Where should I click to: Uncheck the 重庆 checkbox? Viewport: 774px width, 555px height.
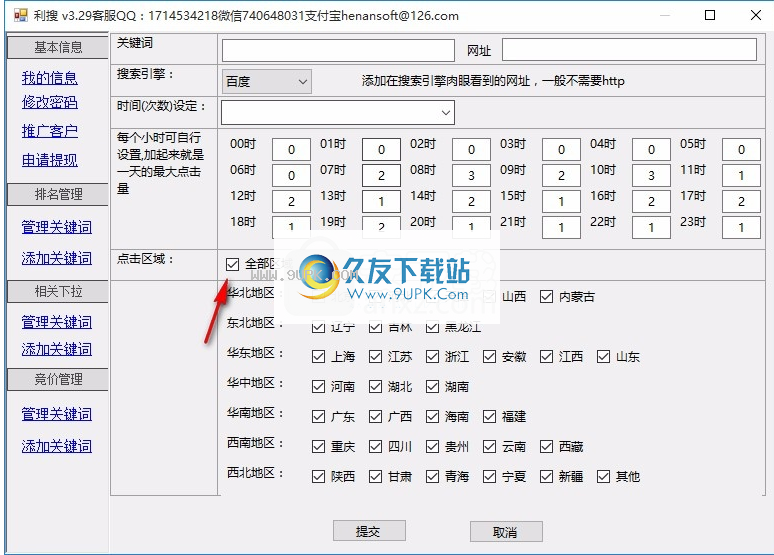click(x=318, y=447)
